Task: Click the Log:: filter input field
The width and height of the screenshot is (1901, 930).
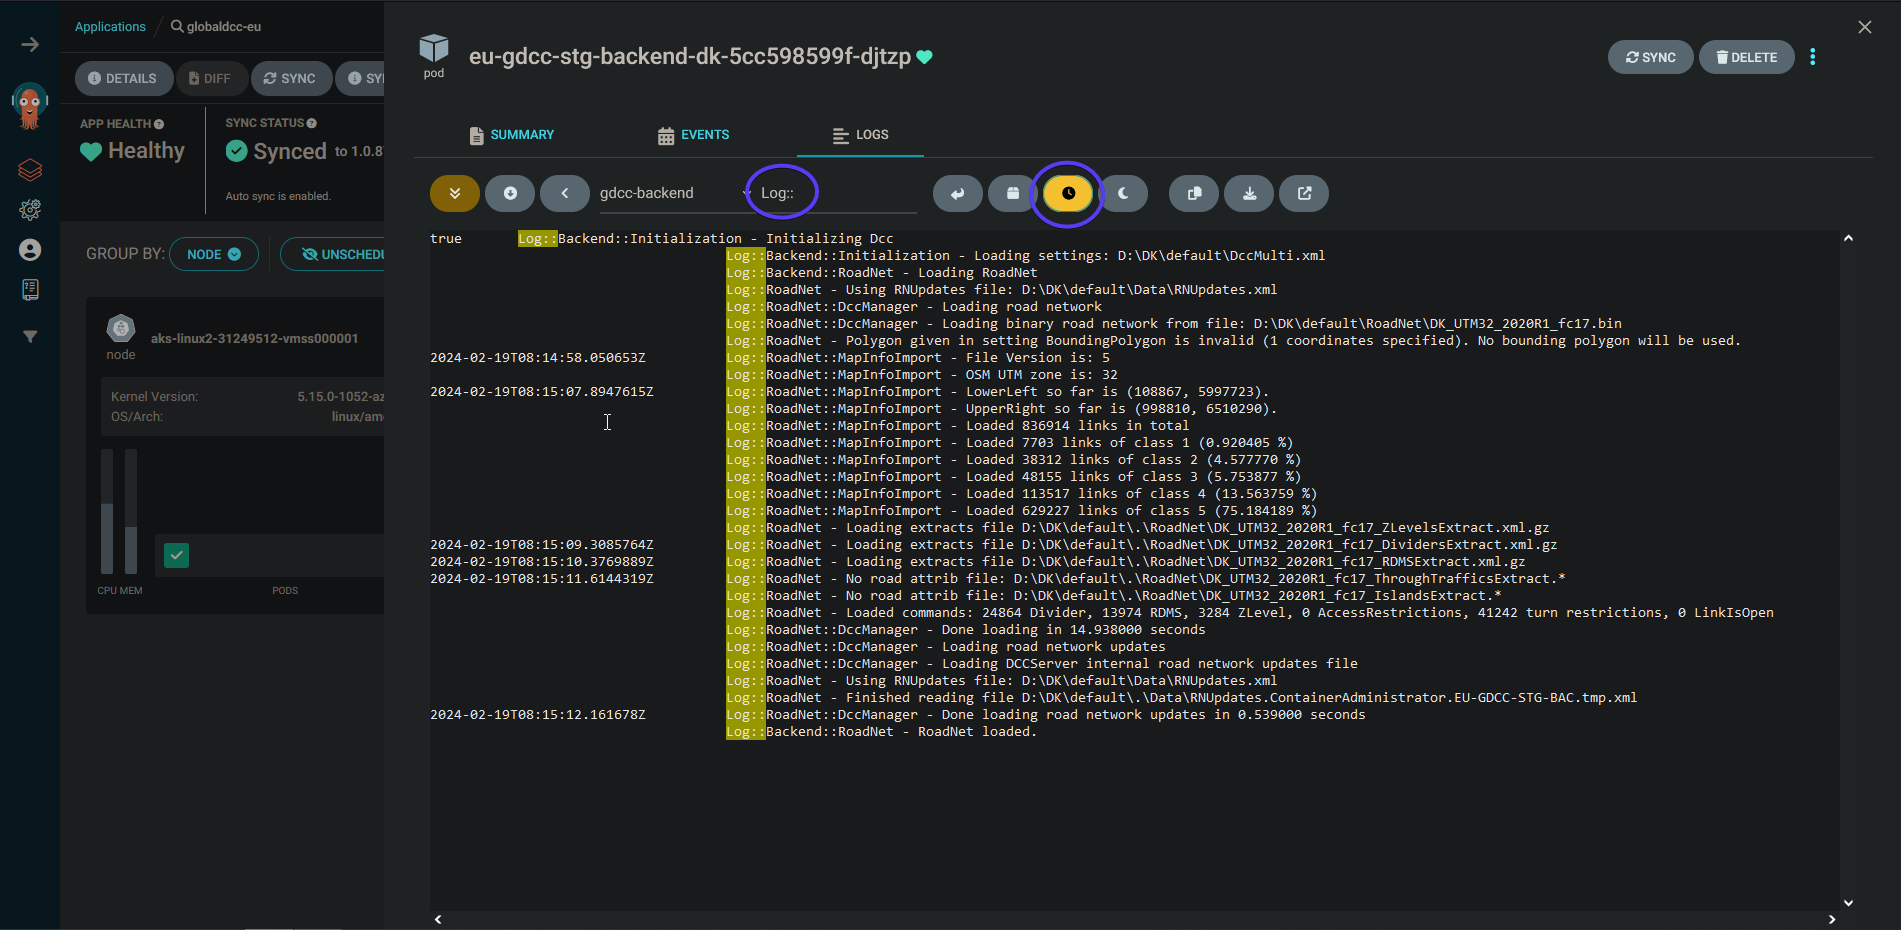Action: pos(836,193)
